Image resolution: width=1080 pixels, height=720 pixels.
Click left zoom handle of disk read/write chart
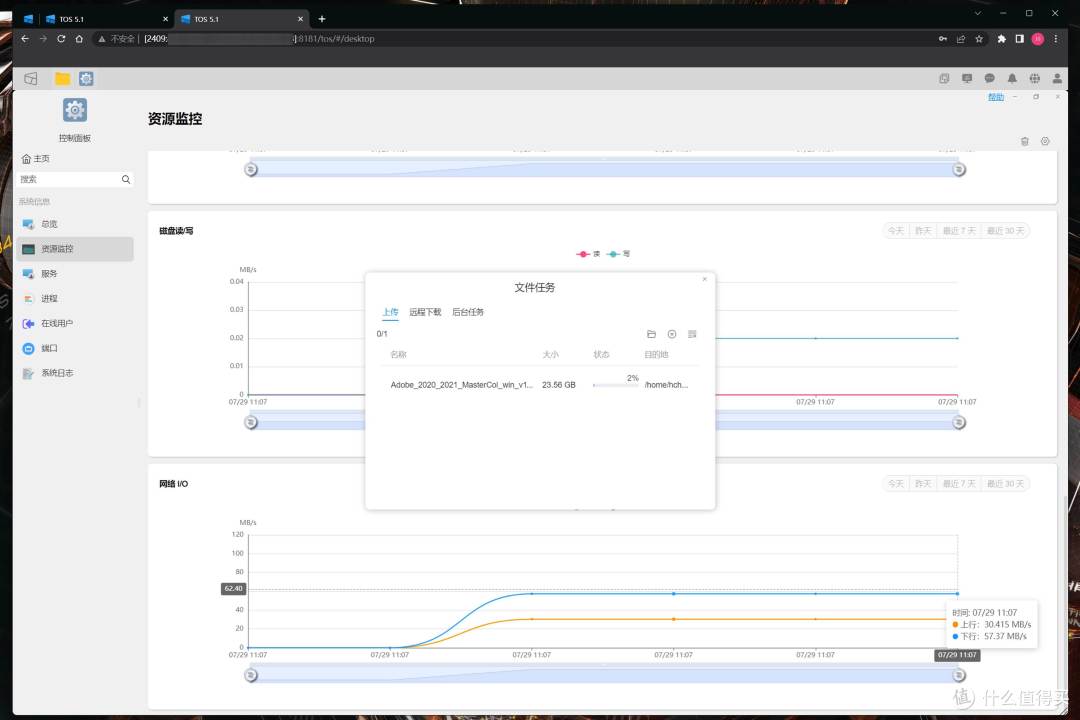click(251, 422)
